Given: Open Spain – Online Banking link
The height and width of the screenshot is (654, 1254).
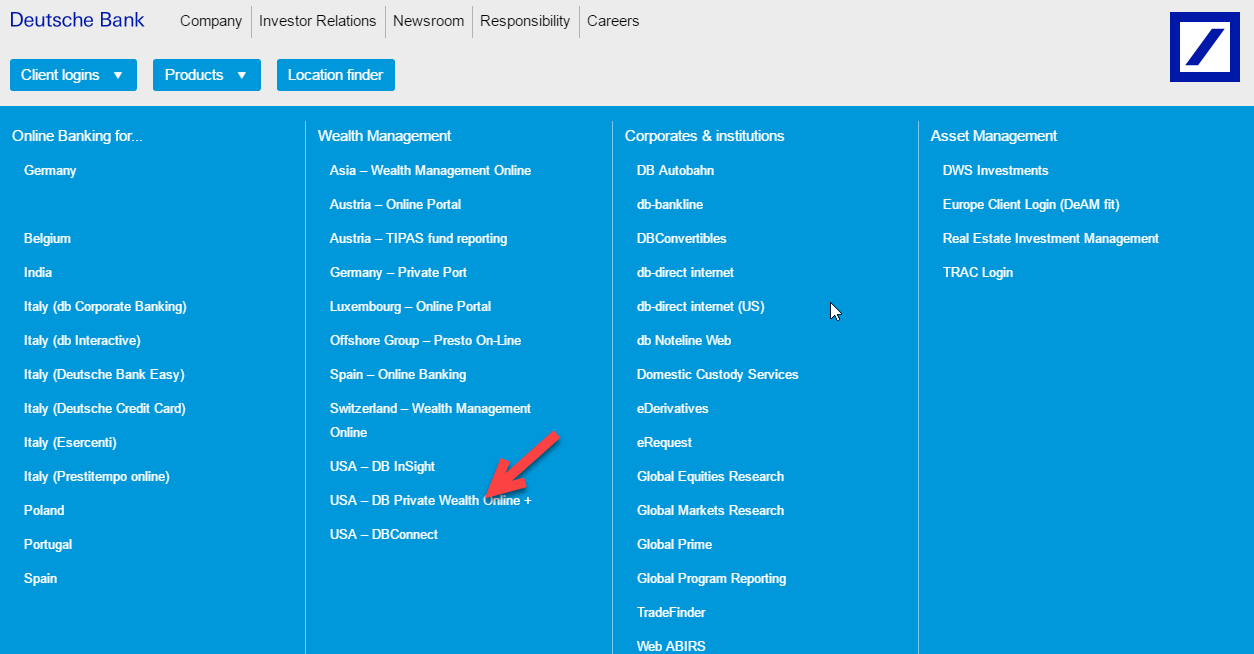Looking at the screenshot, I should coord(398,374).
